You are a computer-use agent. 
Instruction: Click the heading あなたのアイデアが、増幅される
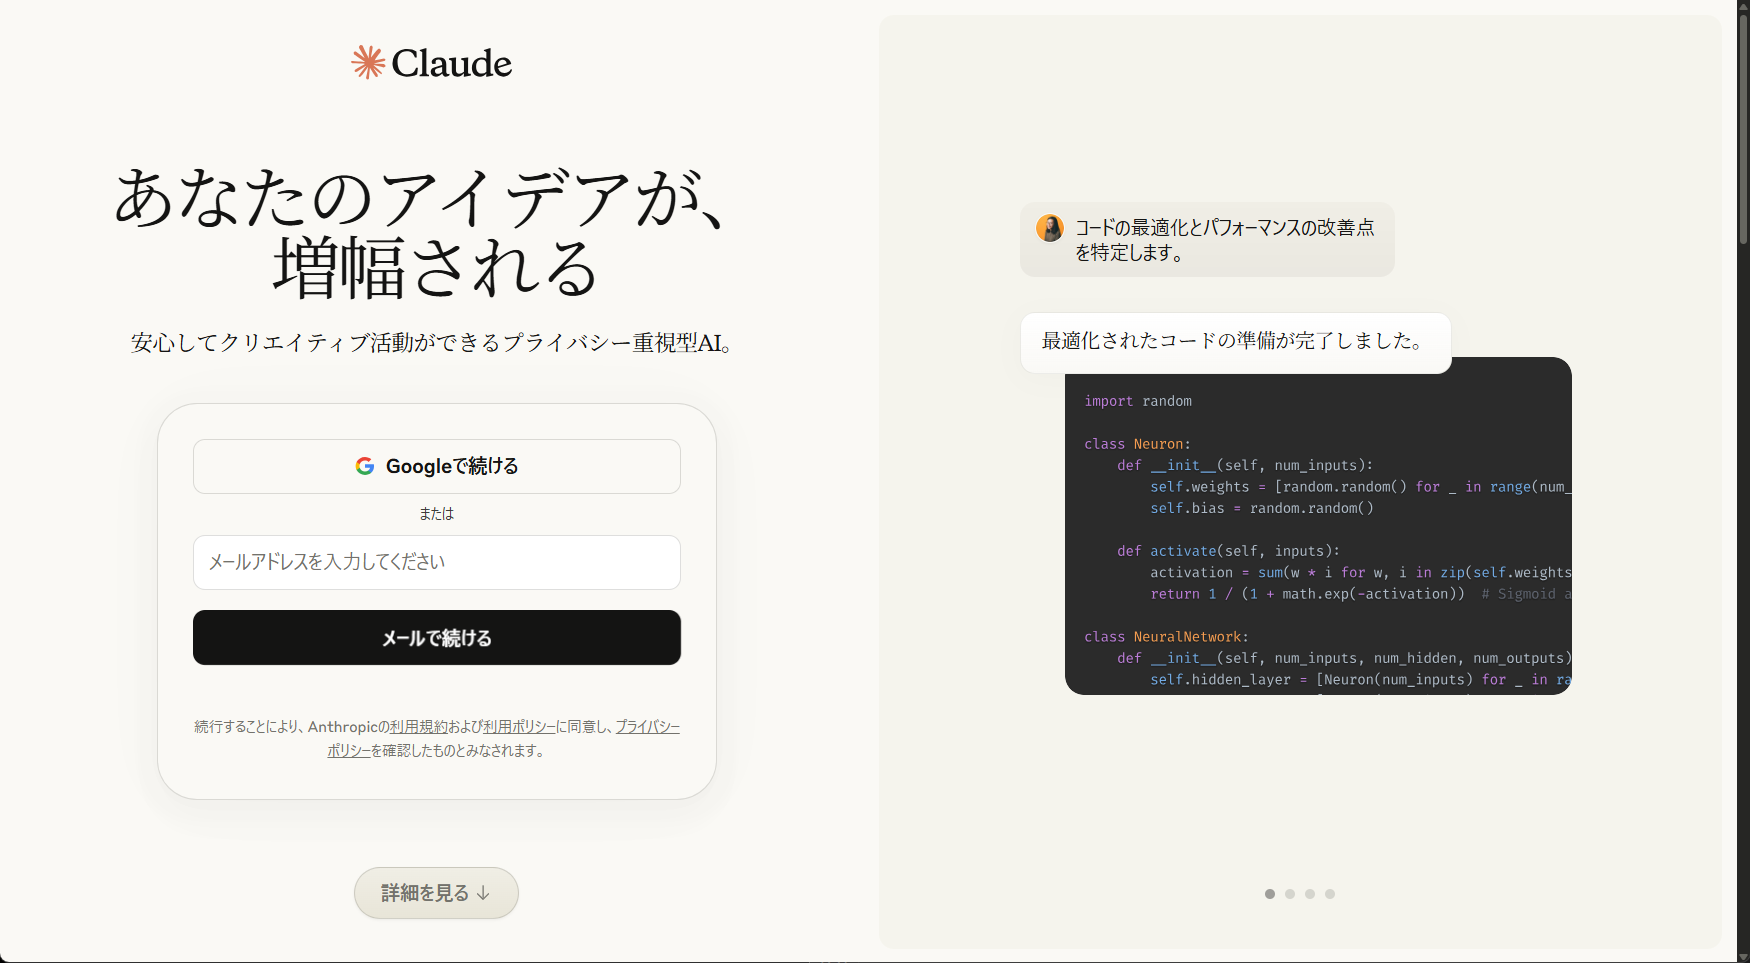424,232
